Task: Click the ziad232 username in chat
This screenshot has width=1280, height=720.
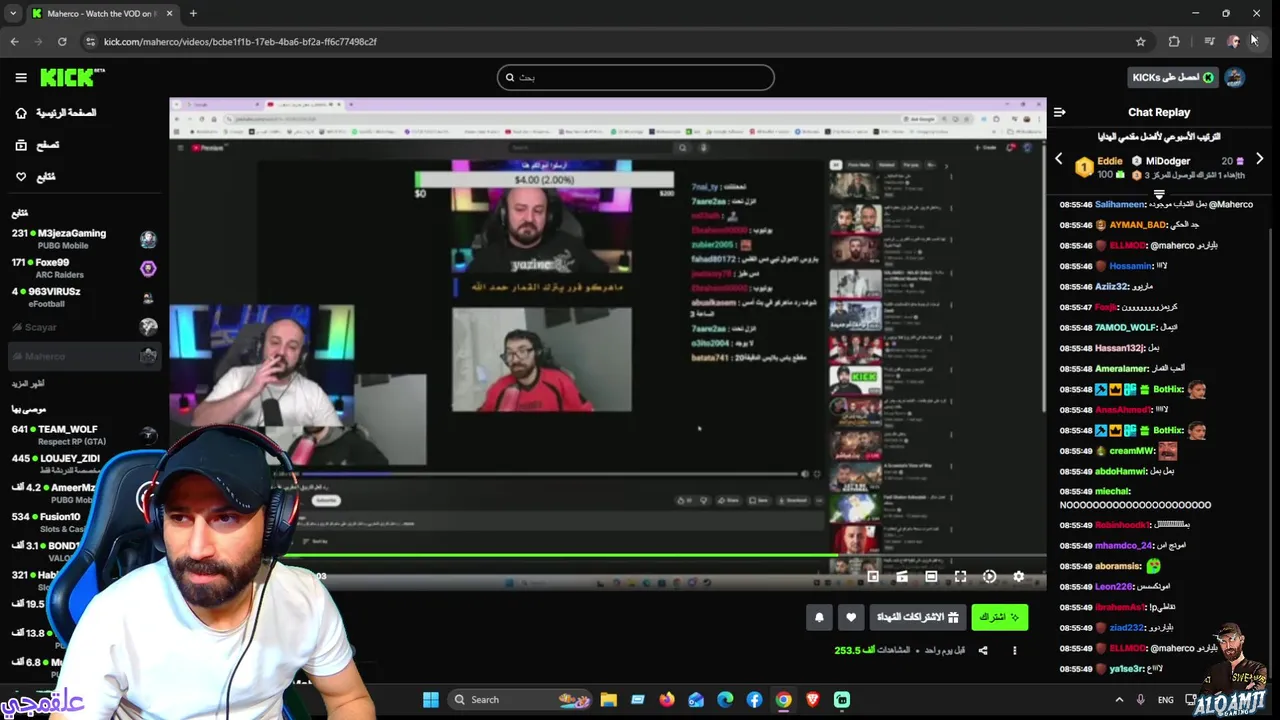Action: 1126,628
